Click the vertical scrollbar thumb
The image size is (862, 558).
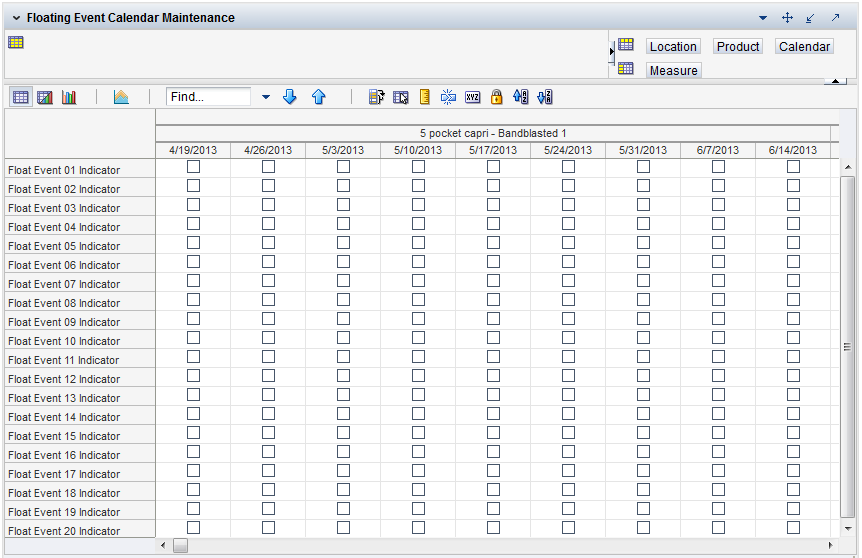pyautogui.click(x=848, y=346)
